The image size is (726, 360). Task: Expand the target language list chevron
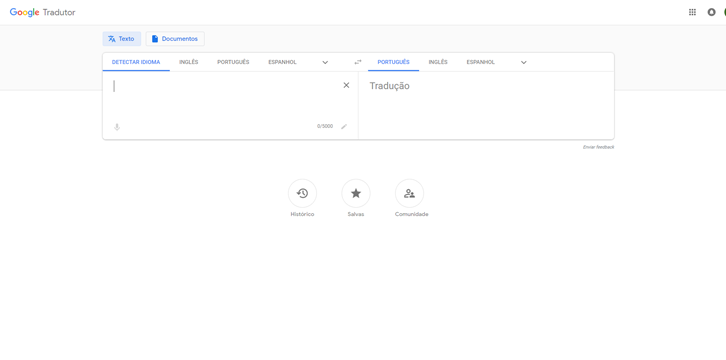point(524,62)
